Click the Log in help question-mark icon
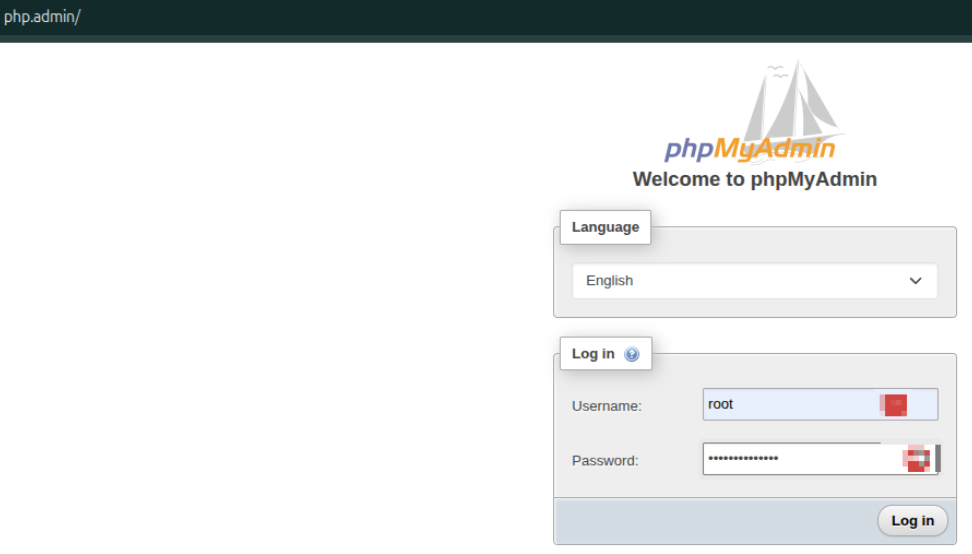Viewport: 972px width, 554px height. click(x=631, y=354)
